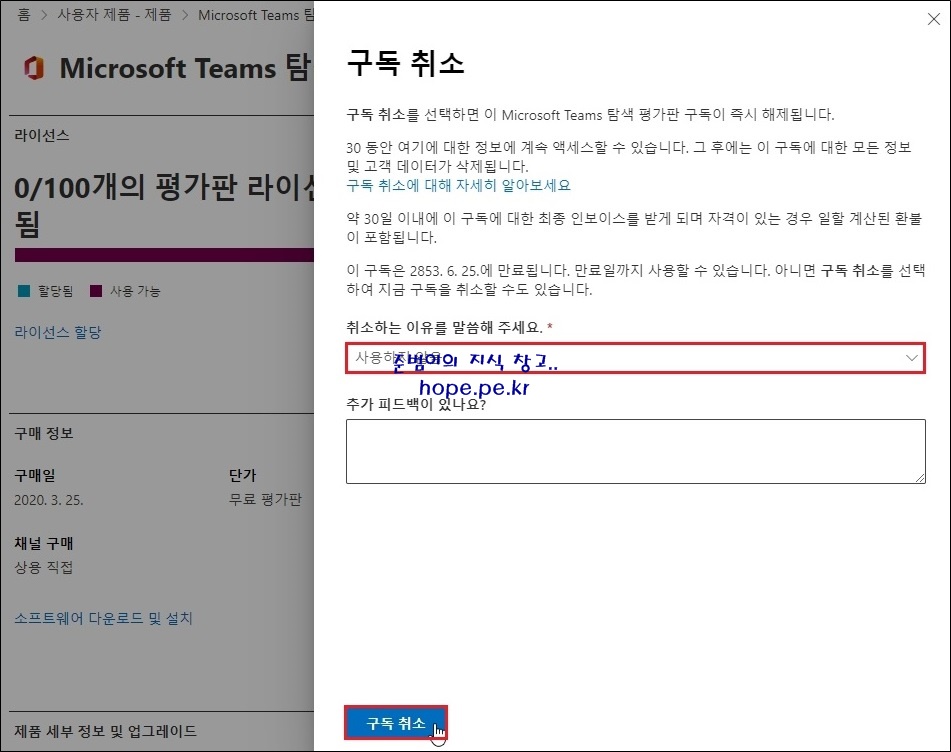
Task: Click the 구매일 label
Action: 35,475
